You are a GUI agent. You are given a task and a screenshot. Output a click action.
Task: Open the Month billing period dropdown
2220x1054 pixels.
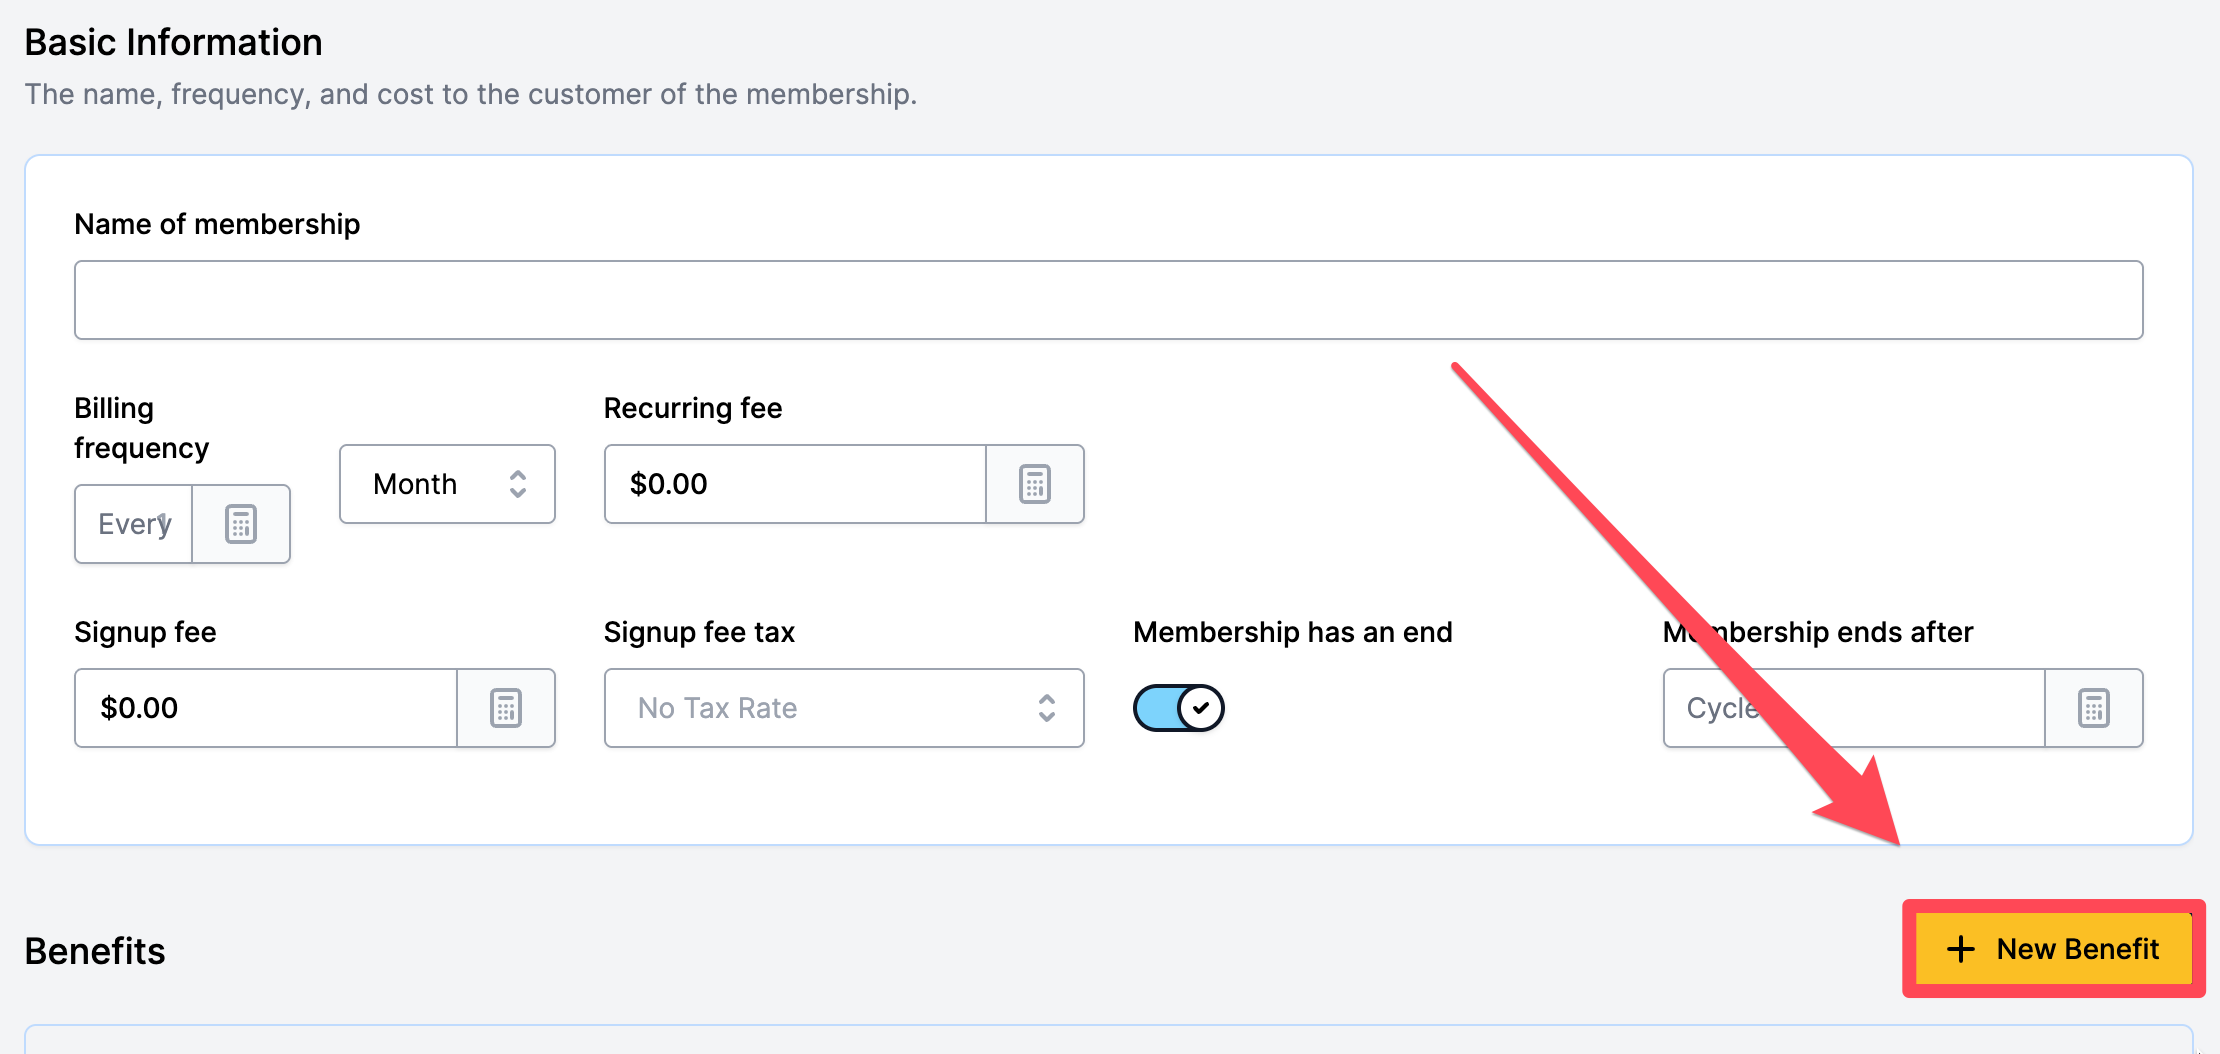[x=447, y=484]
